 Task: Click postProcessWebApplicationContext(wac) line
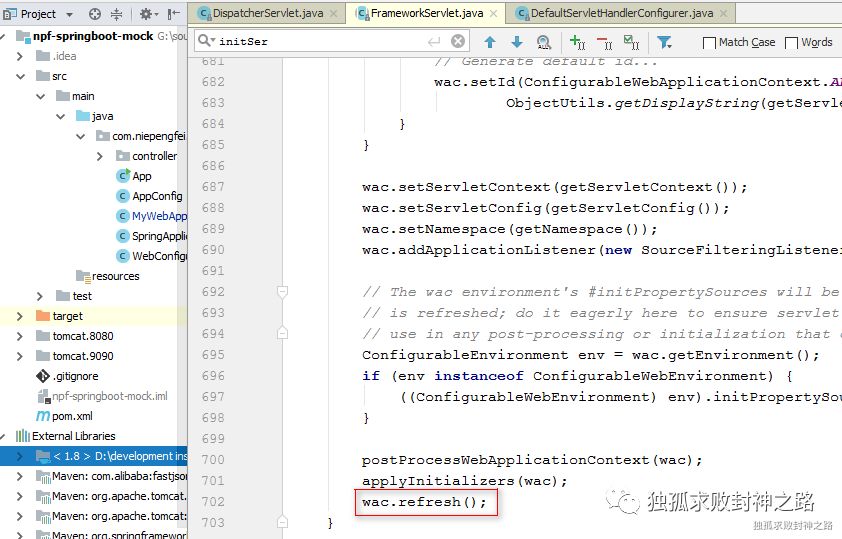tap(532, 460)
